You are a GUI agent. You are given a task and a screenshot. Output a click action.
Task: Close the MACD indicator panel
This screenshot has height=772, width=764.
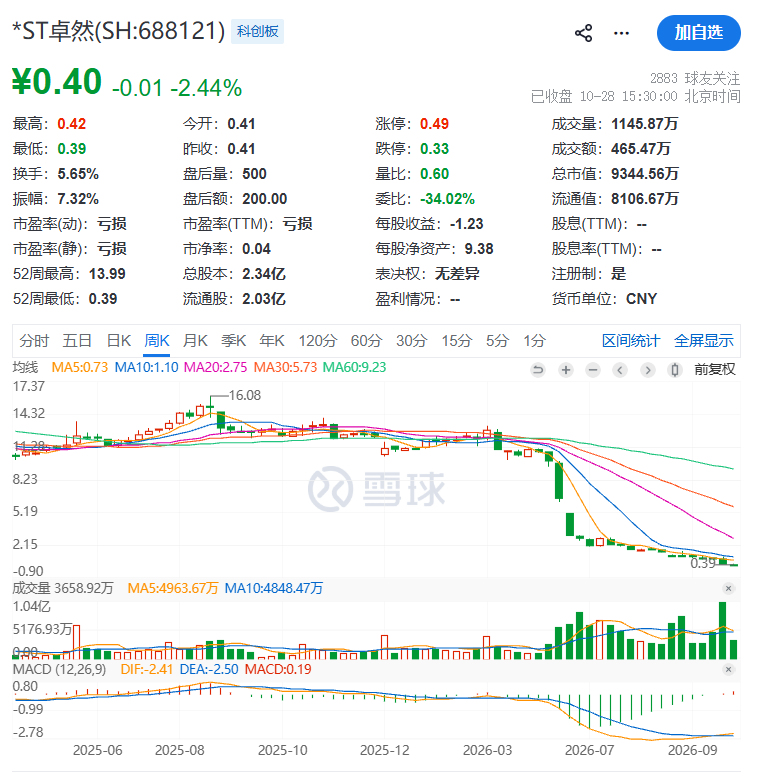coord(729,670)
